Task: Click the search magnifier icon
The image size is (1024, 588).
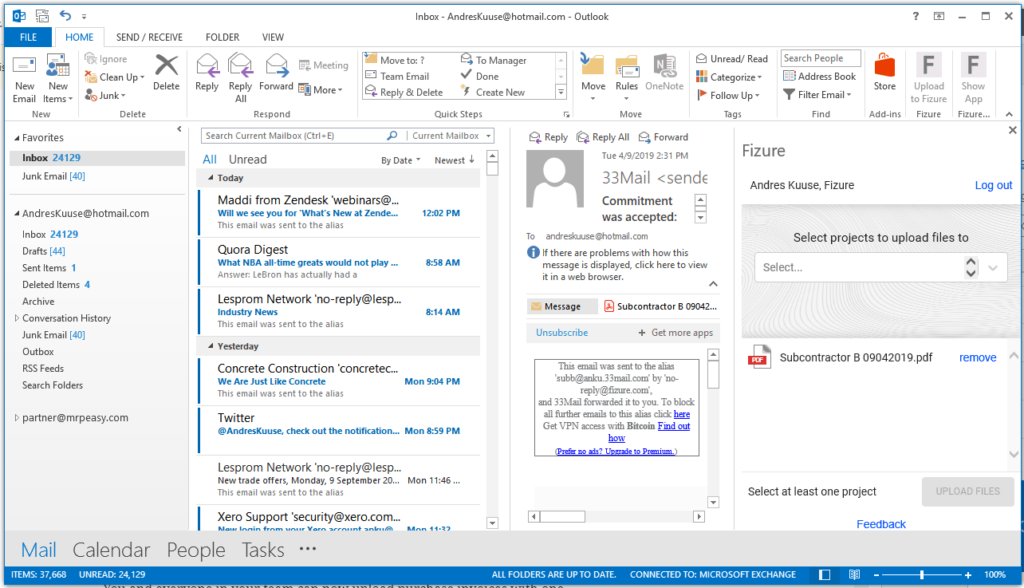Action: tap(392, 136)
